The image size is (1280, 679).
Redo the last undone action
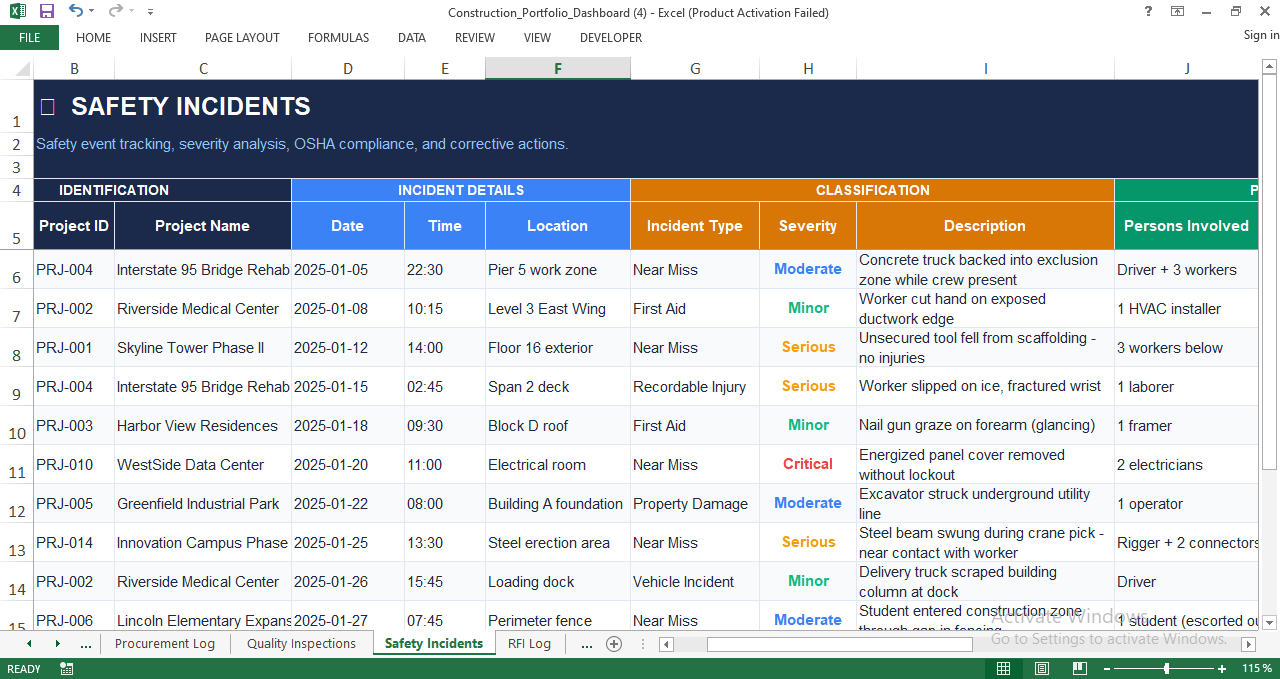(x=115, y=11)
